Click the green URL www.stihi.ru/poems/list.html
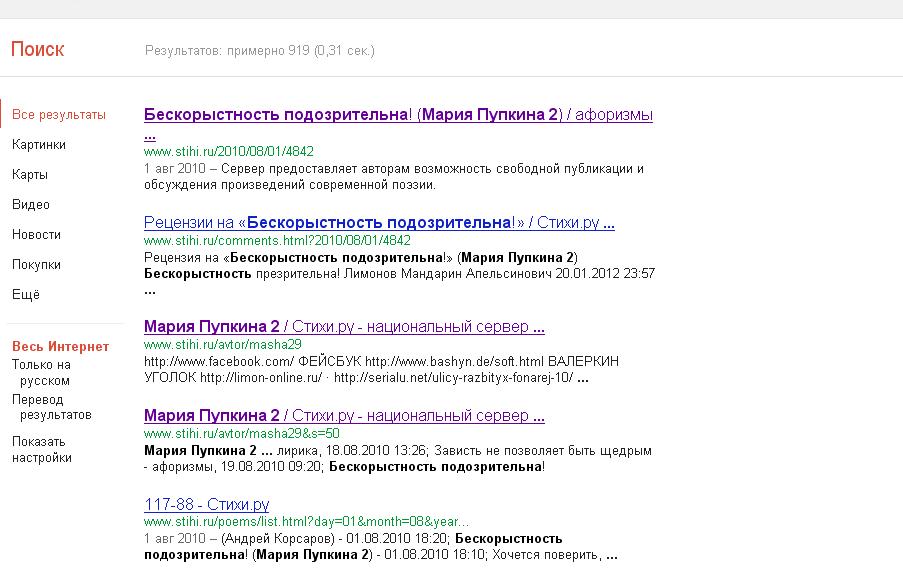Screen dimensions: 903x577 306,522
